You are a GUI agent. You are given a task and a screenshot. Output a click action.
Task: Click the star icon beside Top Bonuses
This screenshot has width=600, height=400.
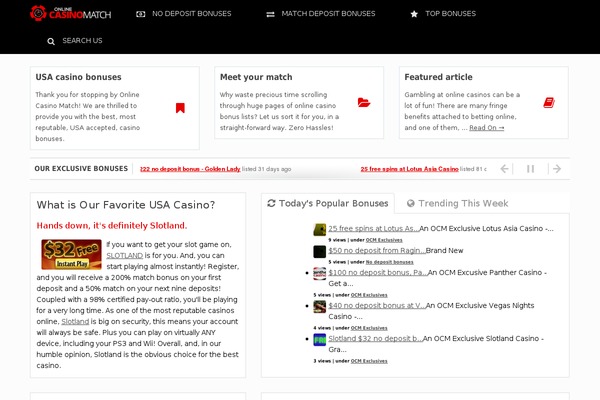(414, 14)
